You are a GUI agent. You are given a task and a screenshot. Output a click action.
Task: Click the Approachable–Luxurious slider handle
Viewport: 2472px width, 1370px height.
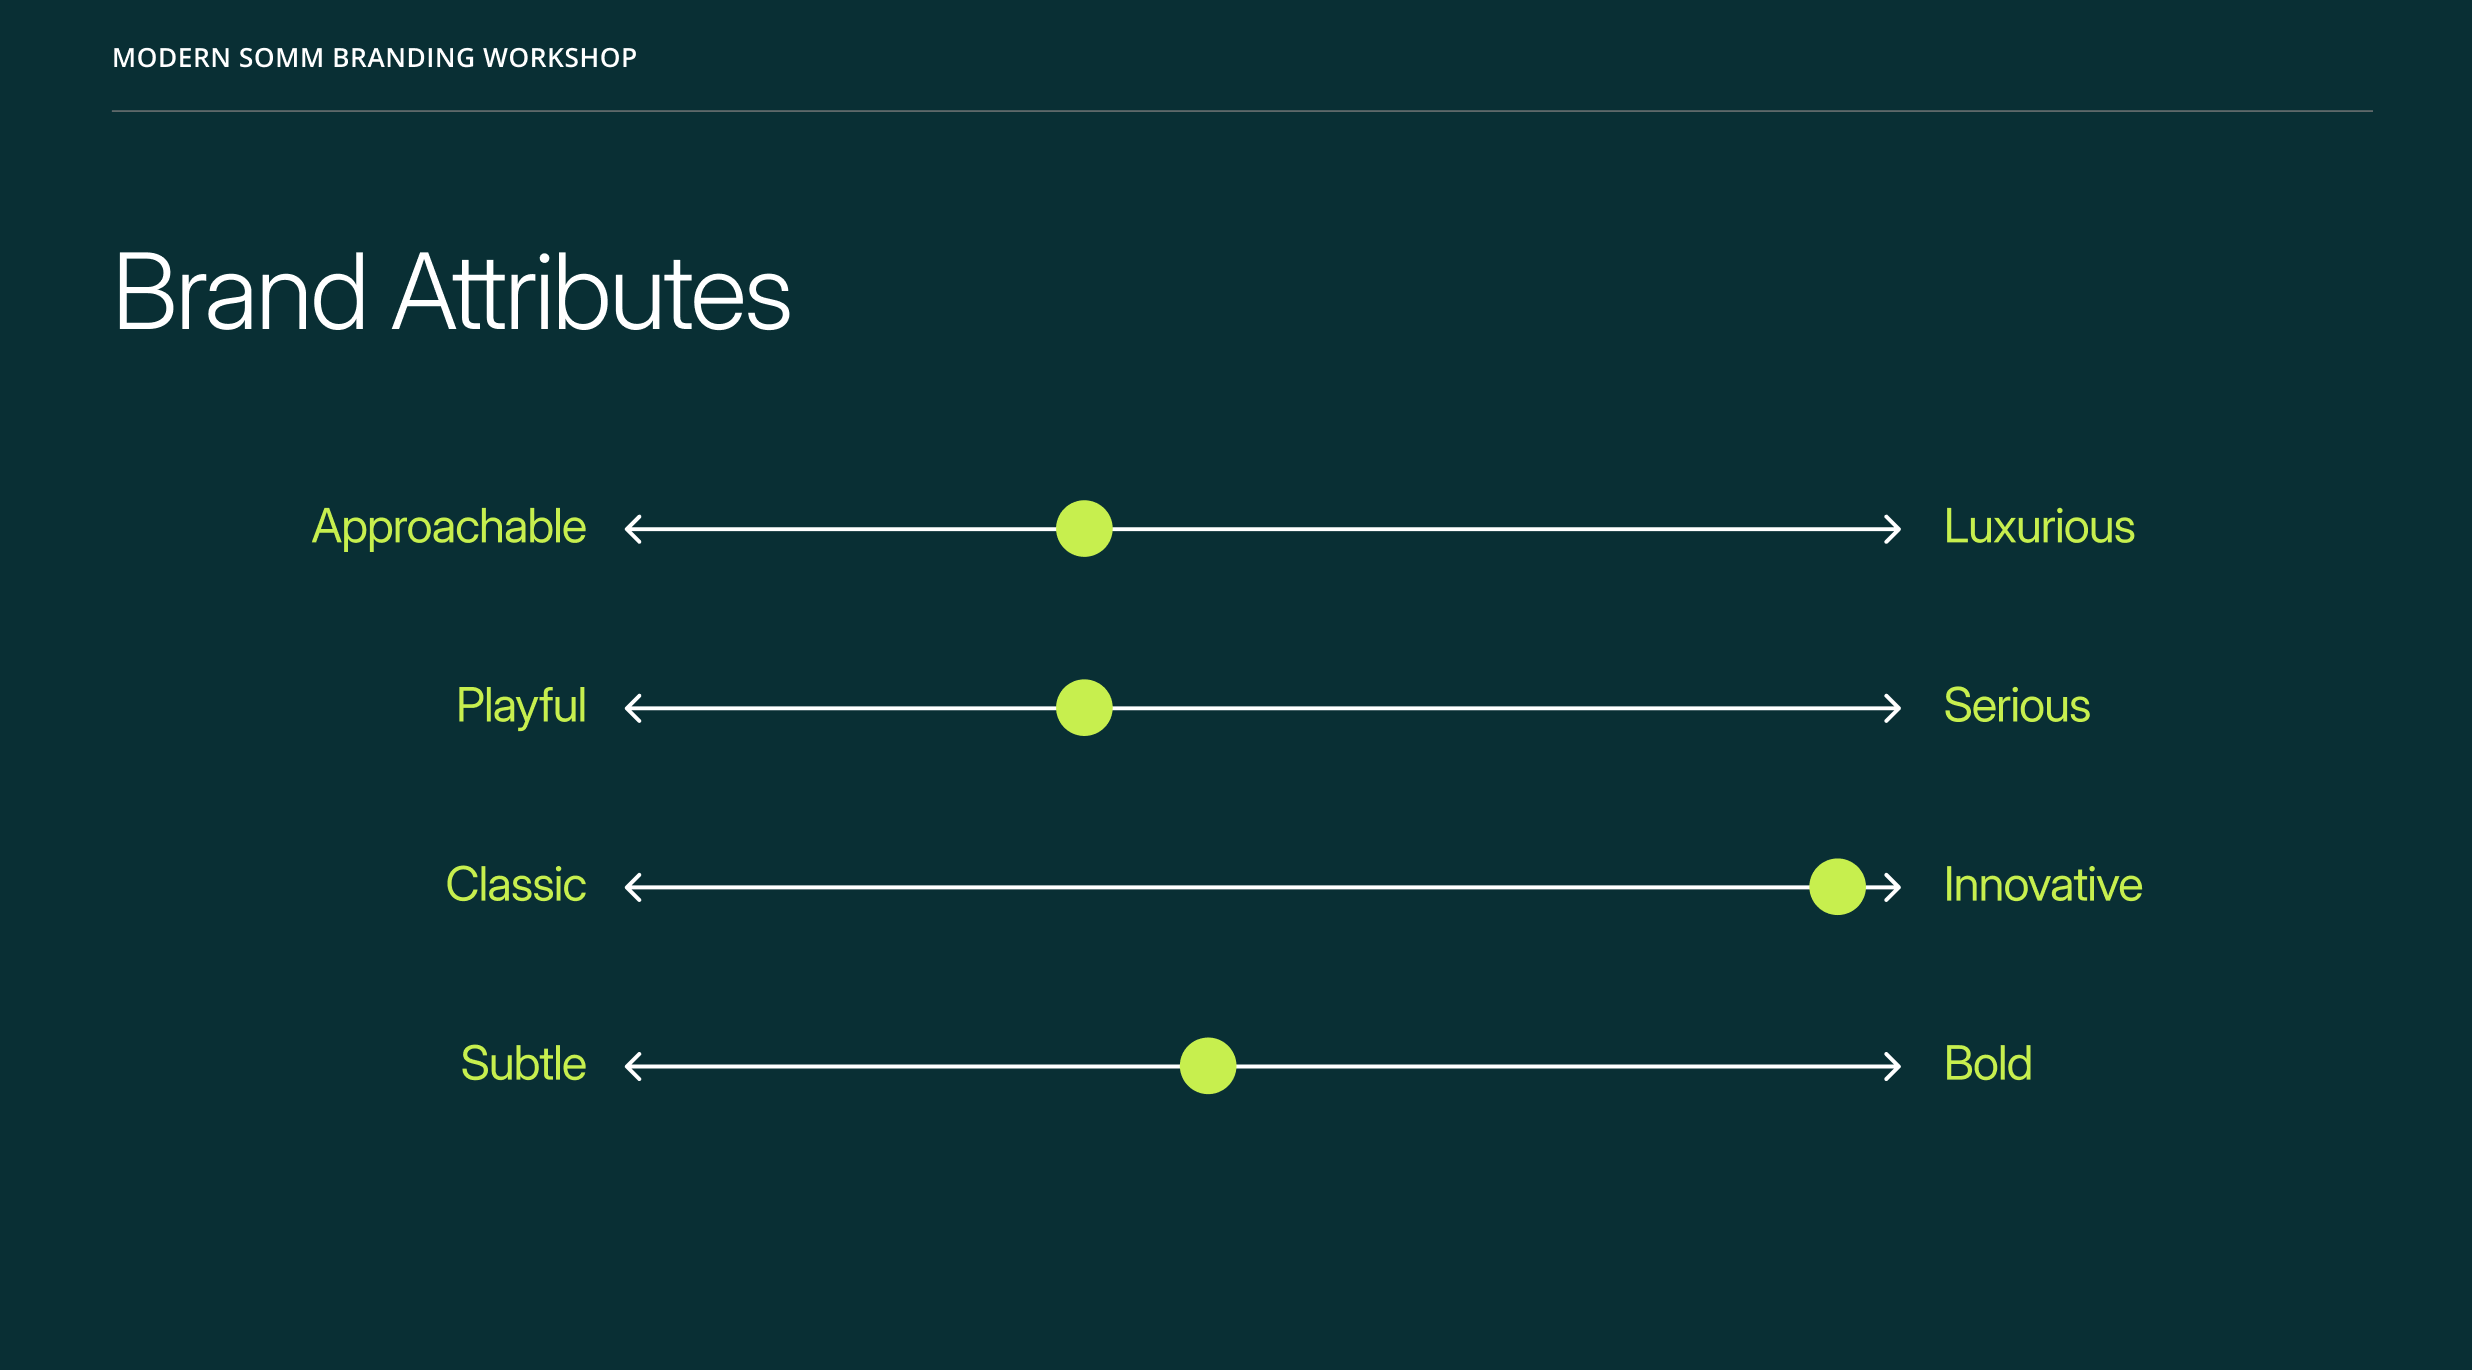pos(1084,528)
